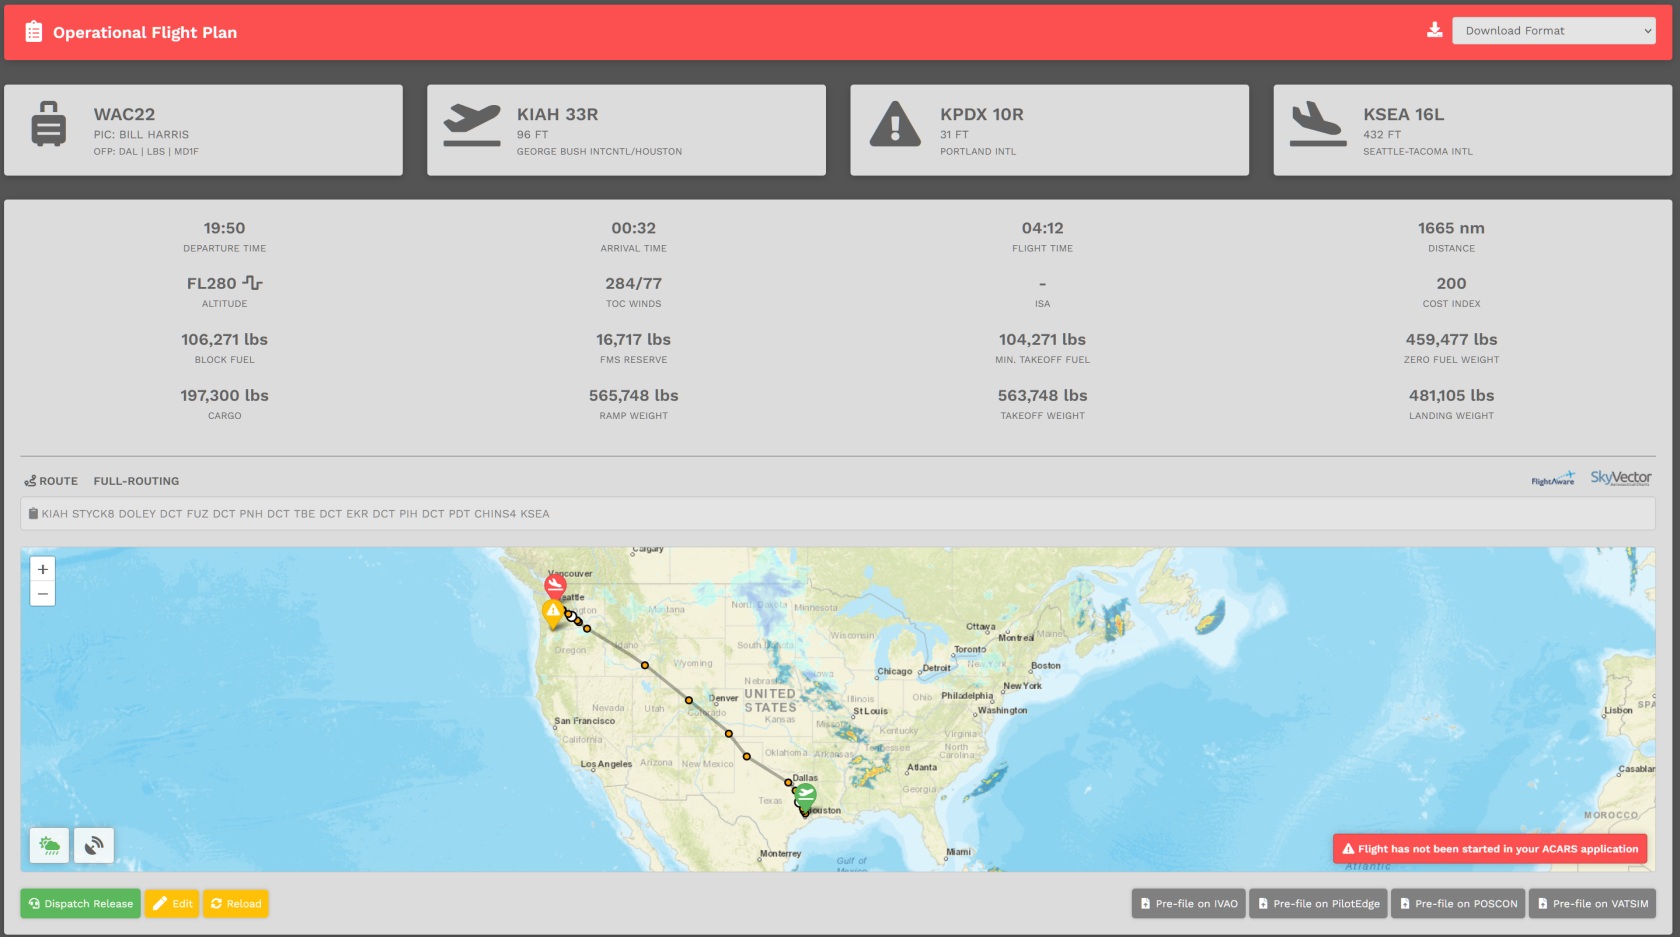Click the satellite live-tracking icon on the map

[93, 845]
